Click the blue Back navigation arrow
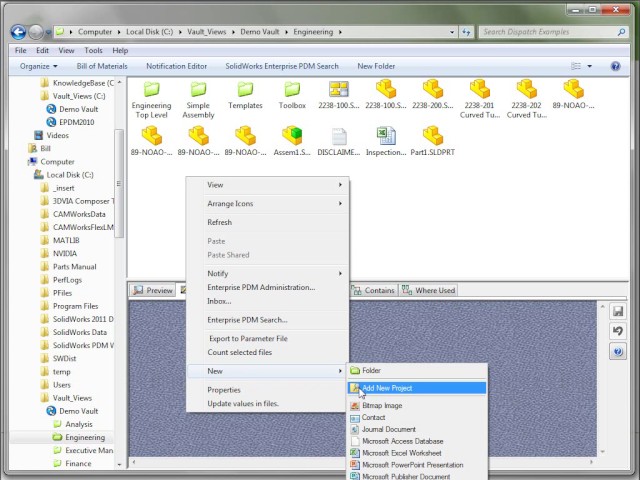Image resolution: width=640 pixels, height=480 pixels. click(x=18, y=32)
